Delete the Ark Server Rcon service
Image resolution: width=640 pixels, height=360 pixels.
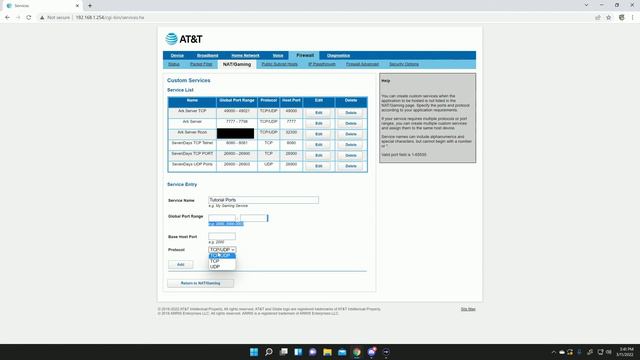coord(351,134)
